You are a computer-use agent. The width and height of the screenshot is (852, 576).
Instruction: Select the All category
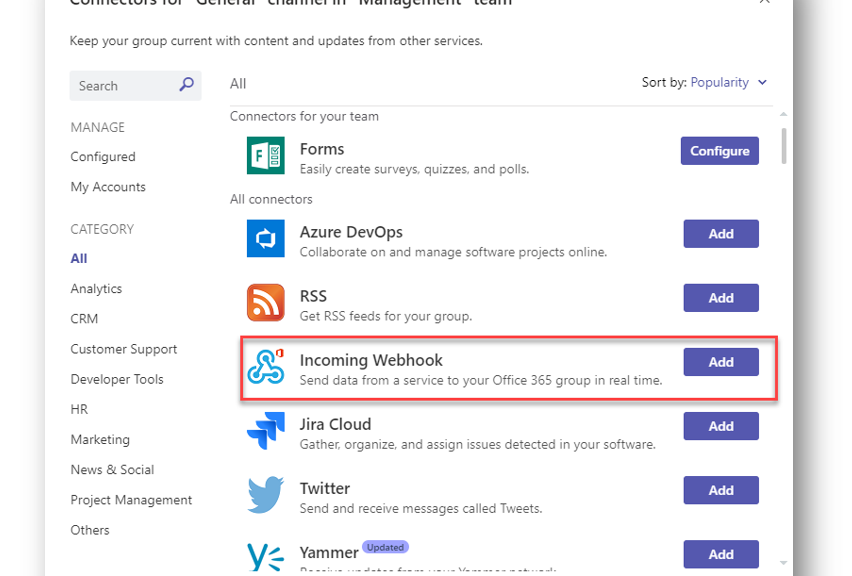pos(79,259)
